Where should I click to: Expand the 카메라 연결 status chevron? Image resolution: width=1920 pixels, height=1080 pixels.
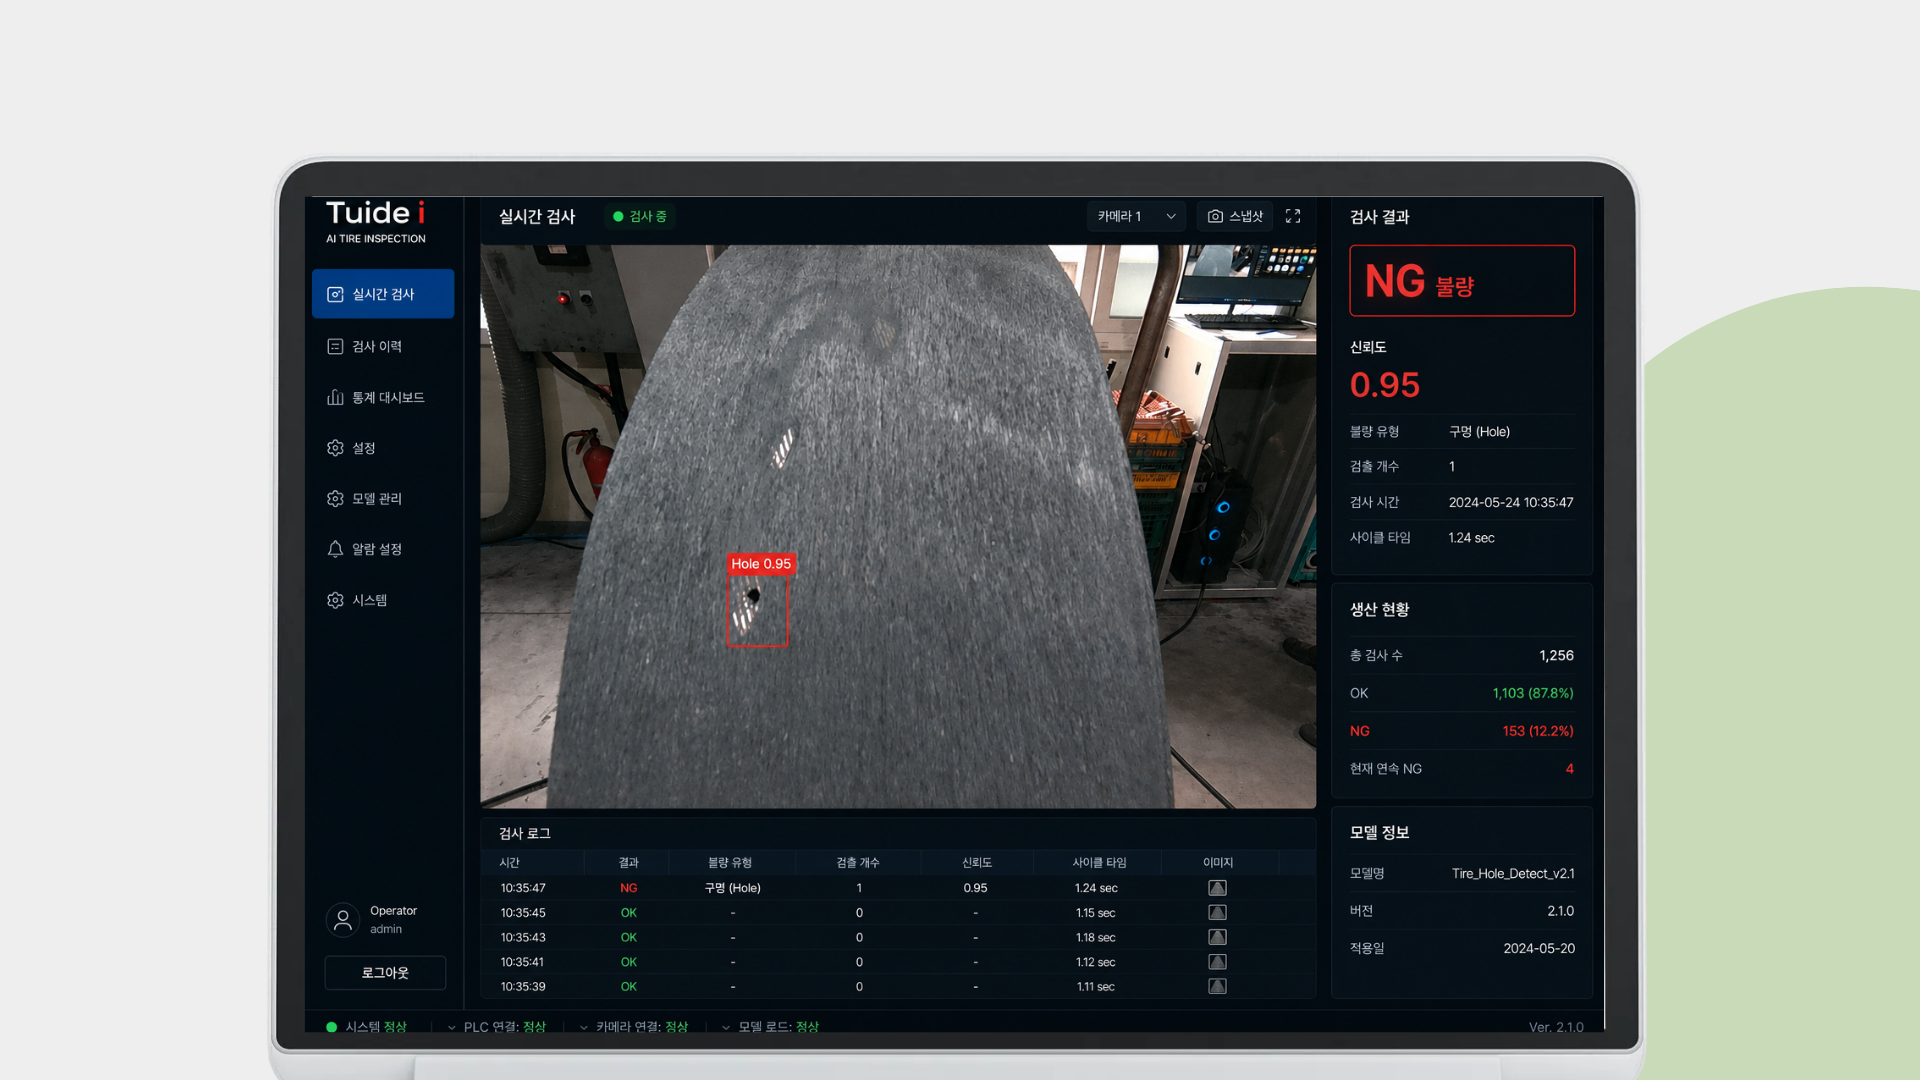click(x=584, y=1027)
